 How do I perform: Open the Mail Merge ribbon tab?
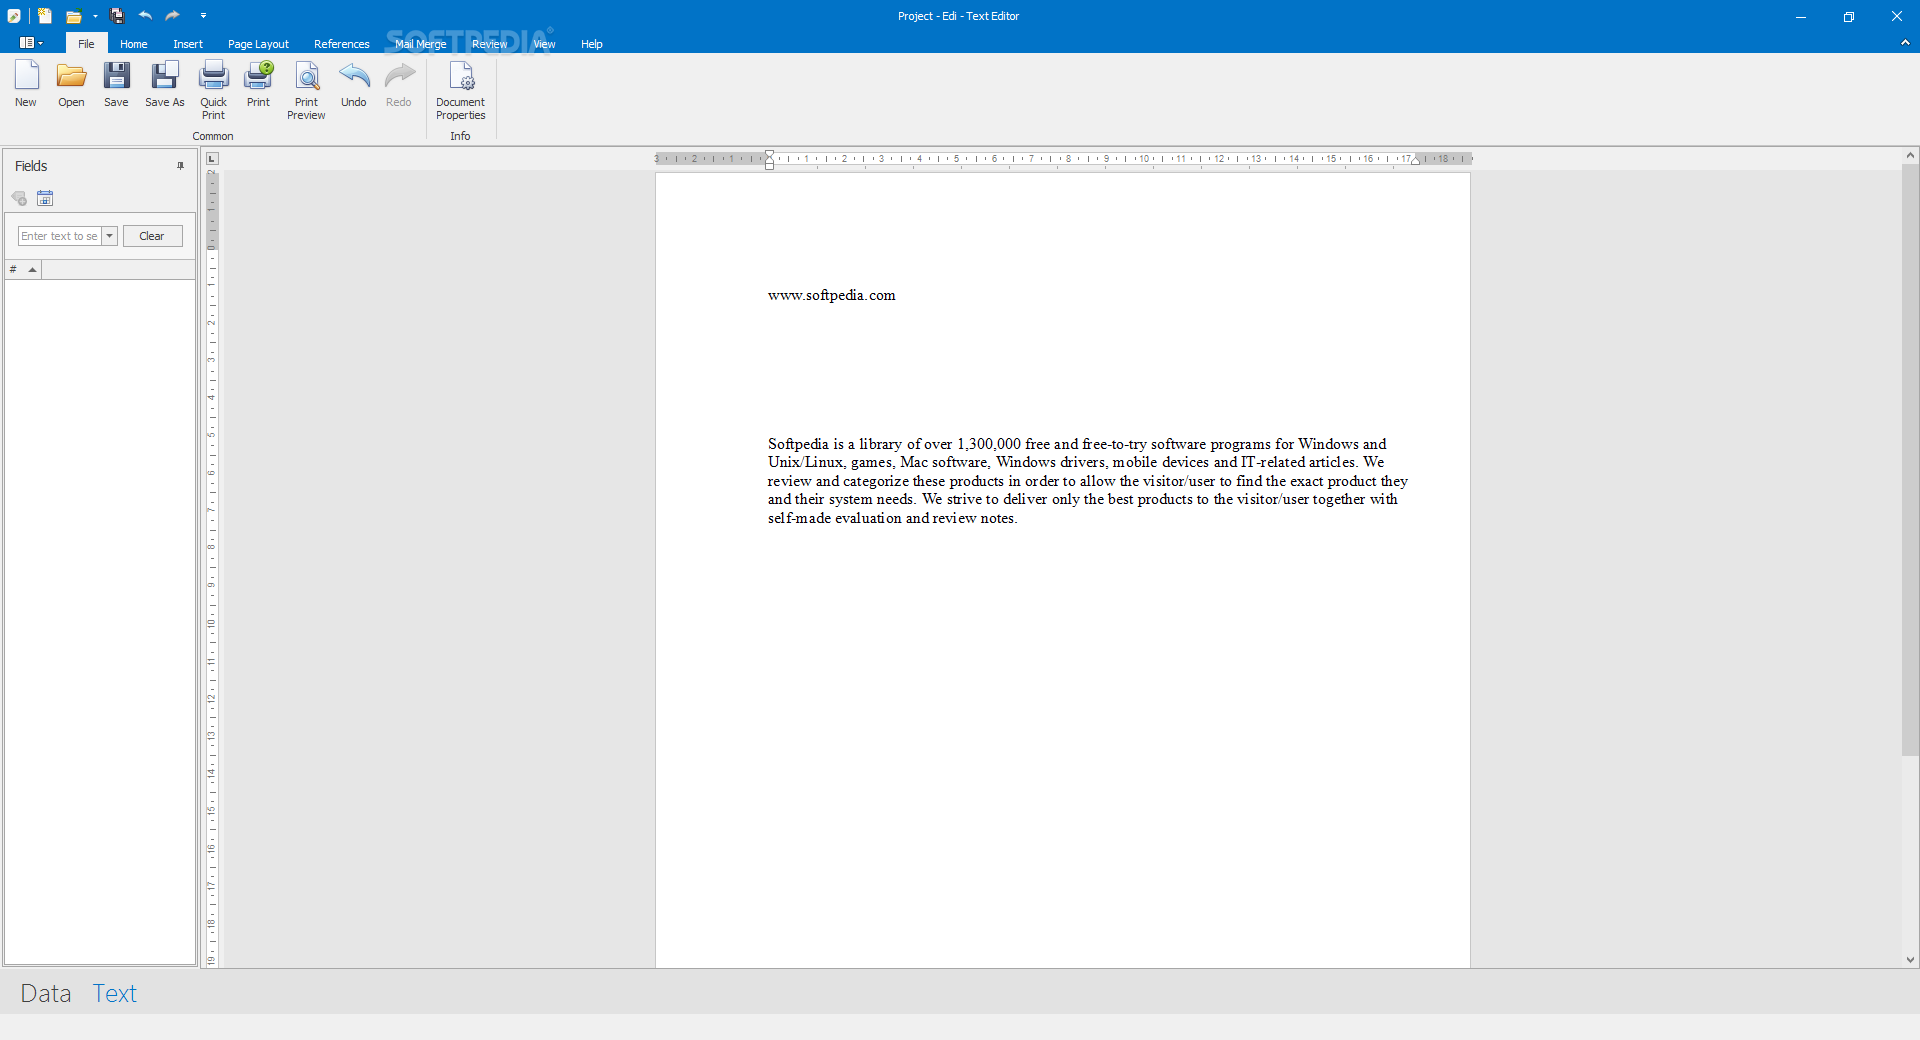coord(420,44)
